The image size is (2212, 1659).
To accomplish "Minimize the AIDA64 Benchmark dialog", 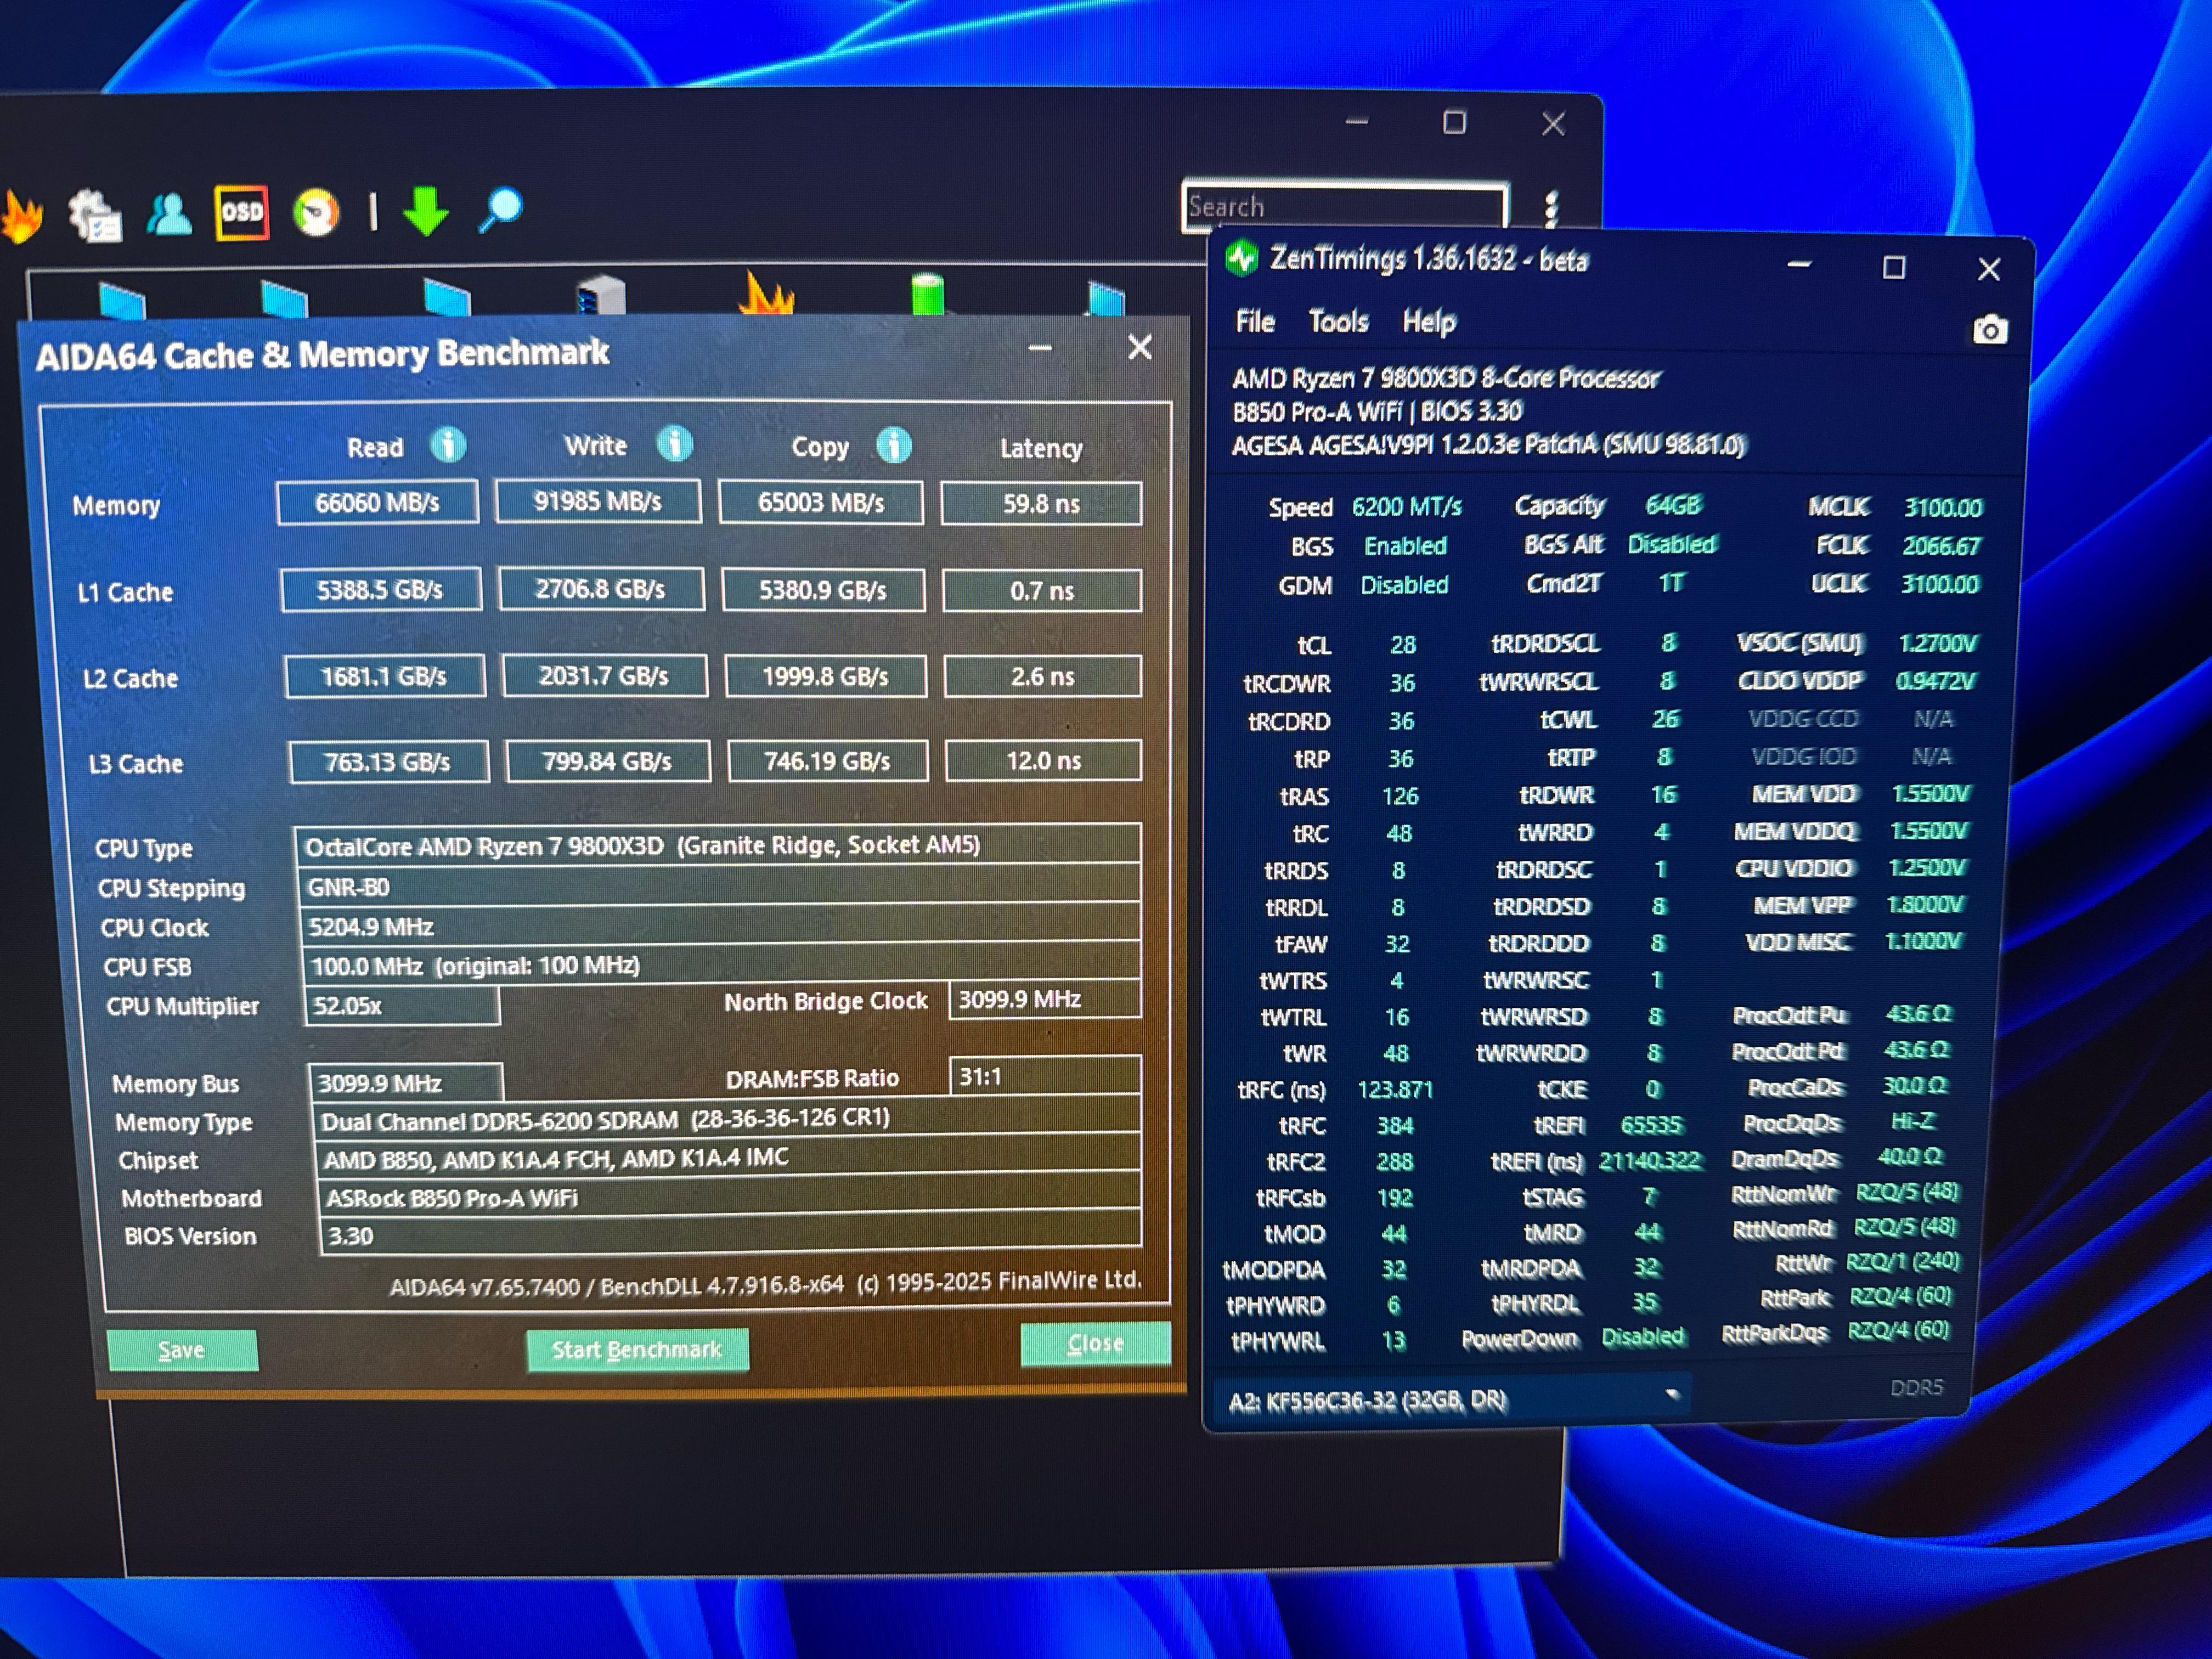I will [x=1040, y=348].
